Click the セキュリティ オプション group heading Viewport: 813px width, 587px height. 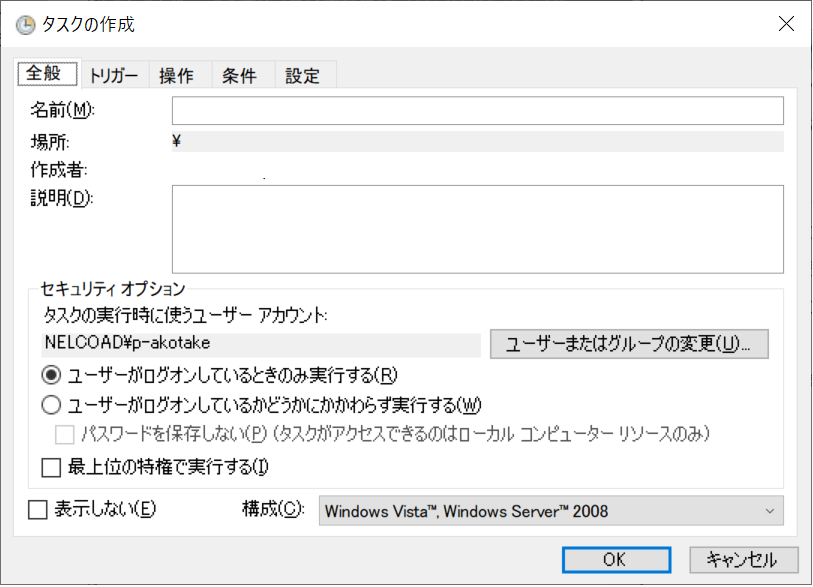click(x=113, y=288)
